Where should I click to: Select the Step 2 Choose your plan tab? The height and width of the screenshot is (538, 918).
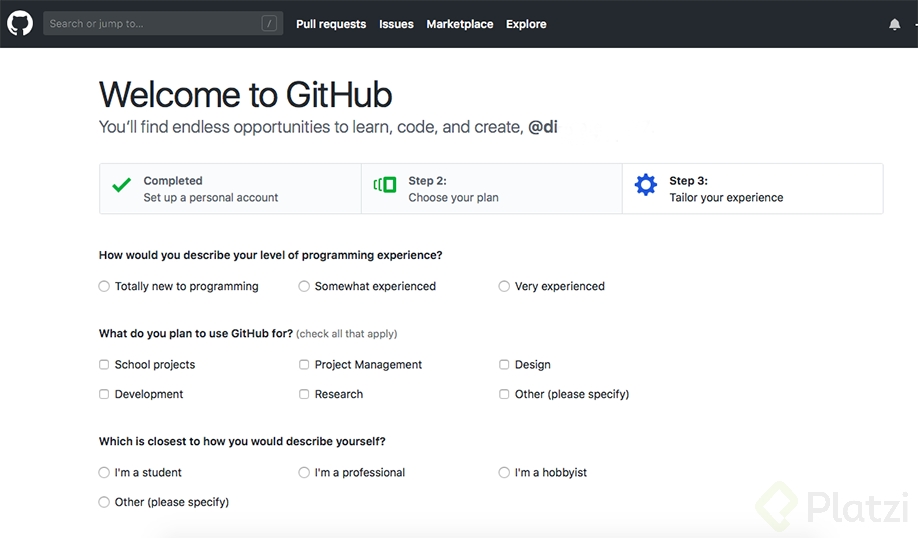point(492,189)
